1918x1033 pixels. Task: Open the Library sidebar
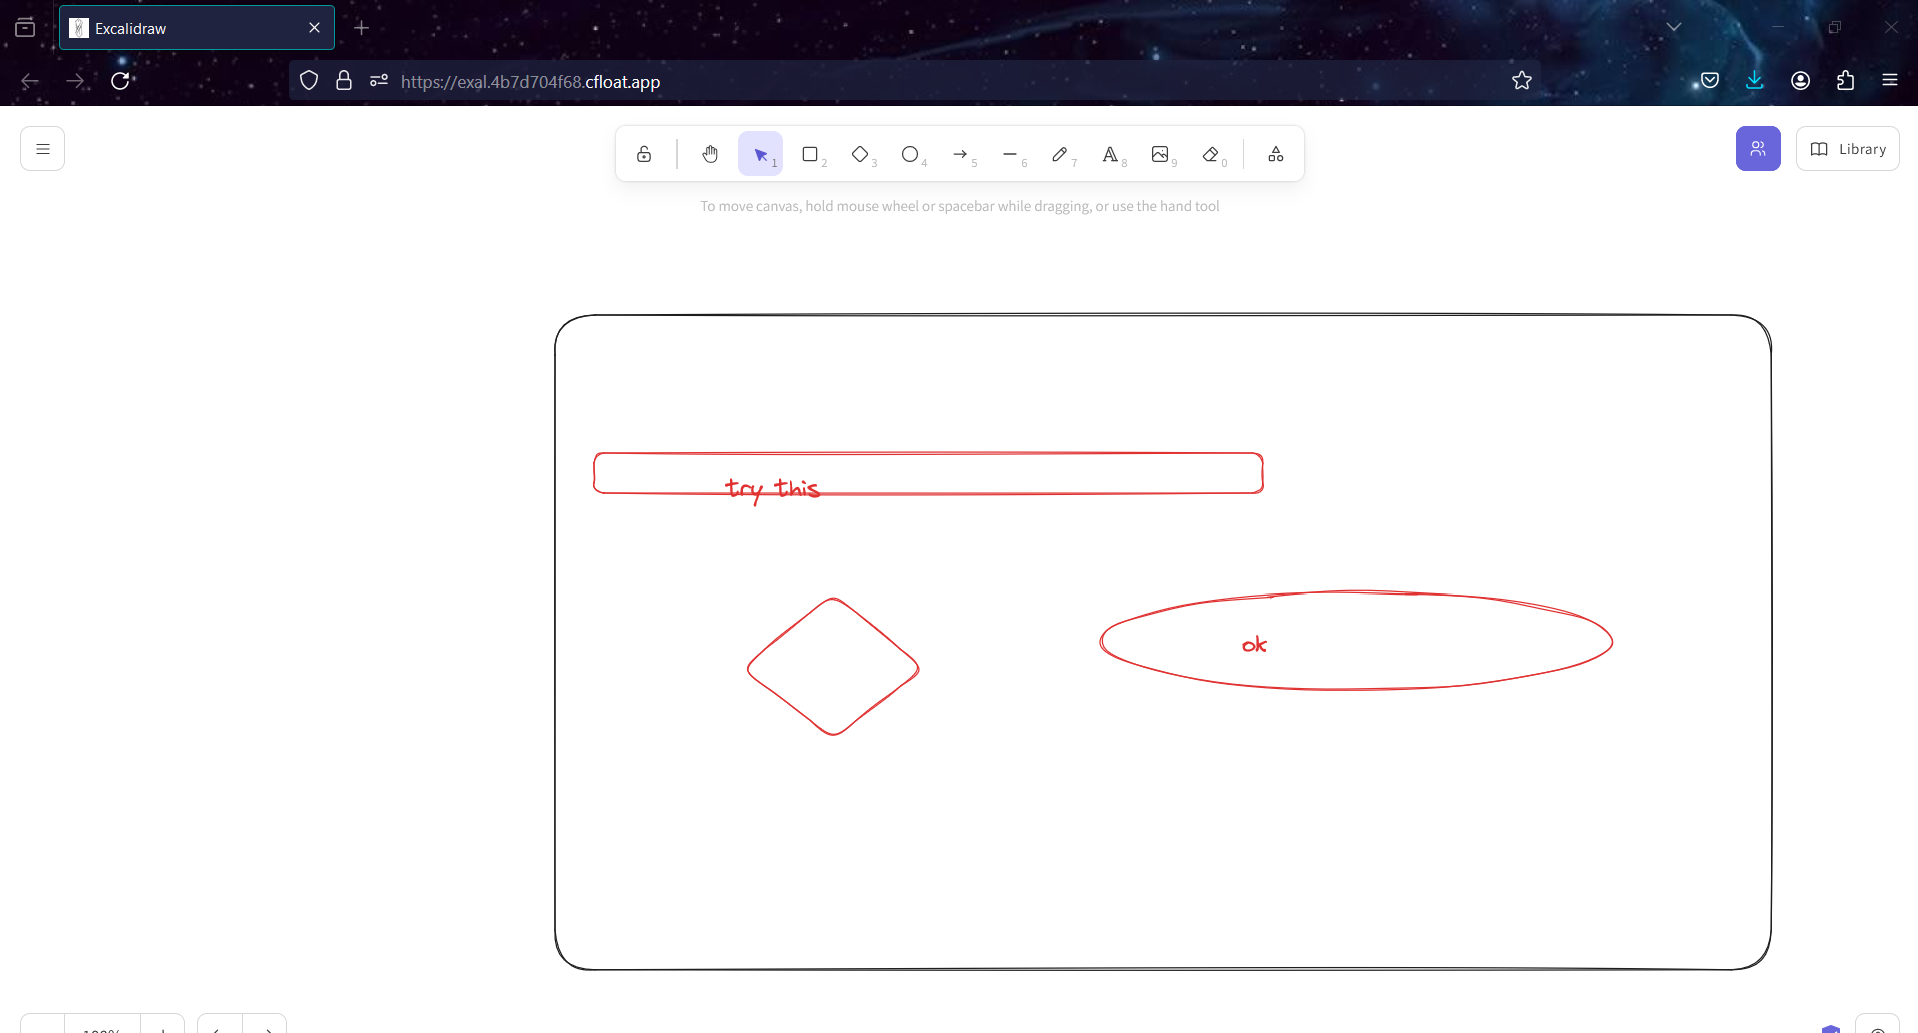point(1848,149)
